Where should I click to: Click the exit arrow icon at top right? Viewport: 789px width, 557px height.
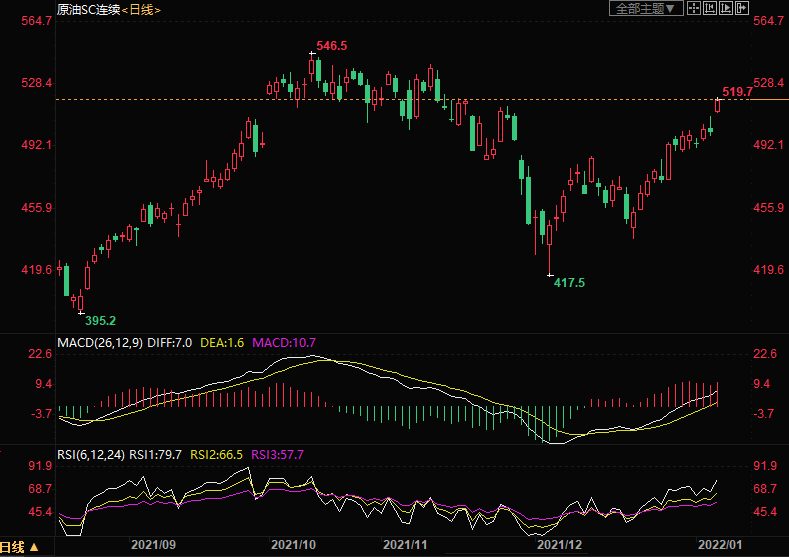pos(742,8)
